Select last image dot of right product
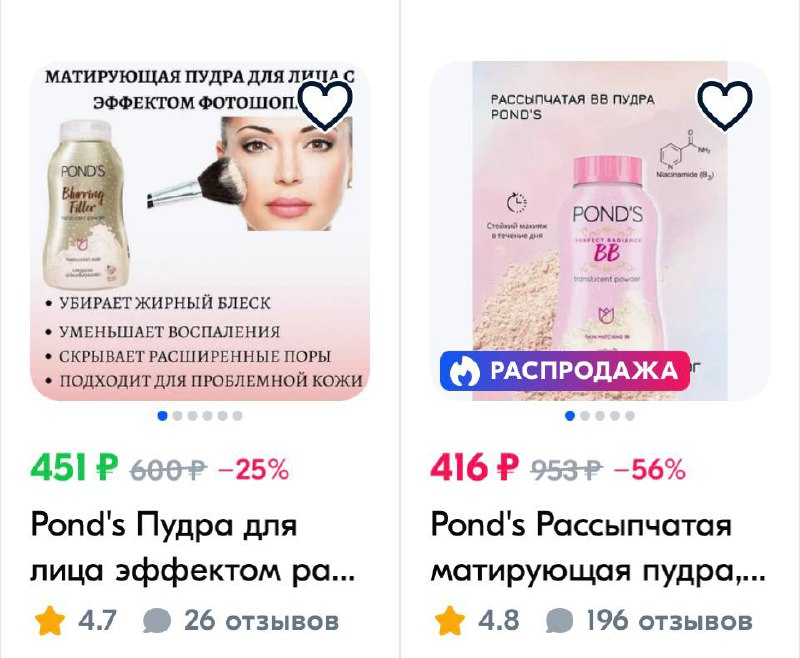Image resolution: width=800 pixels, height=658 pixels. point(630,416)
